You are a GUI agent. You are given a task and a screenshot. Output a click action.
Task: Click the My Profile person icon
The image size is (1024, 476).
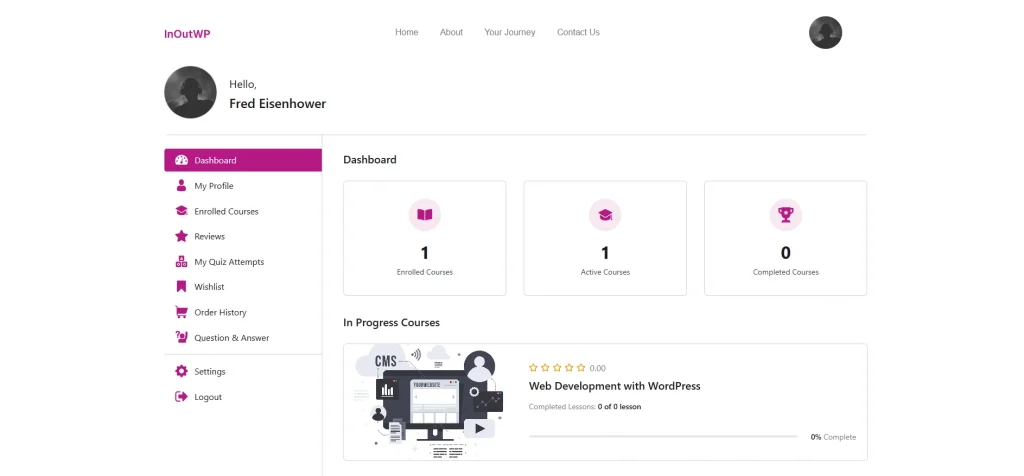181,186
